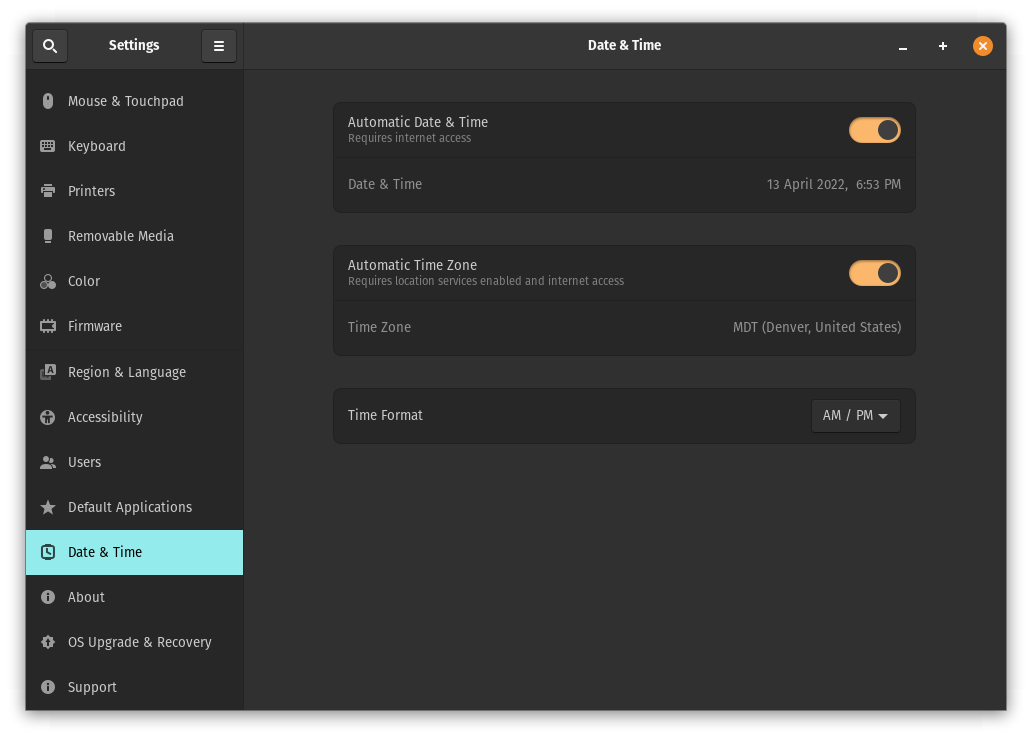Screen dimensions: 1032x739
Task: Open Default Applications panel
Action: point(134,507)
